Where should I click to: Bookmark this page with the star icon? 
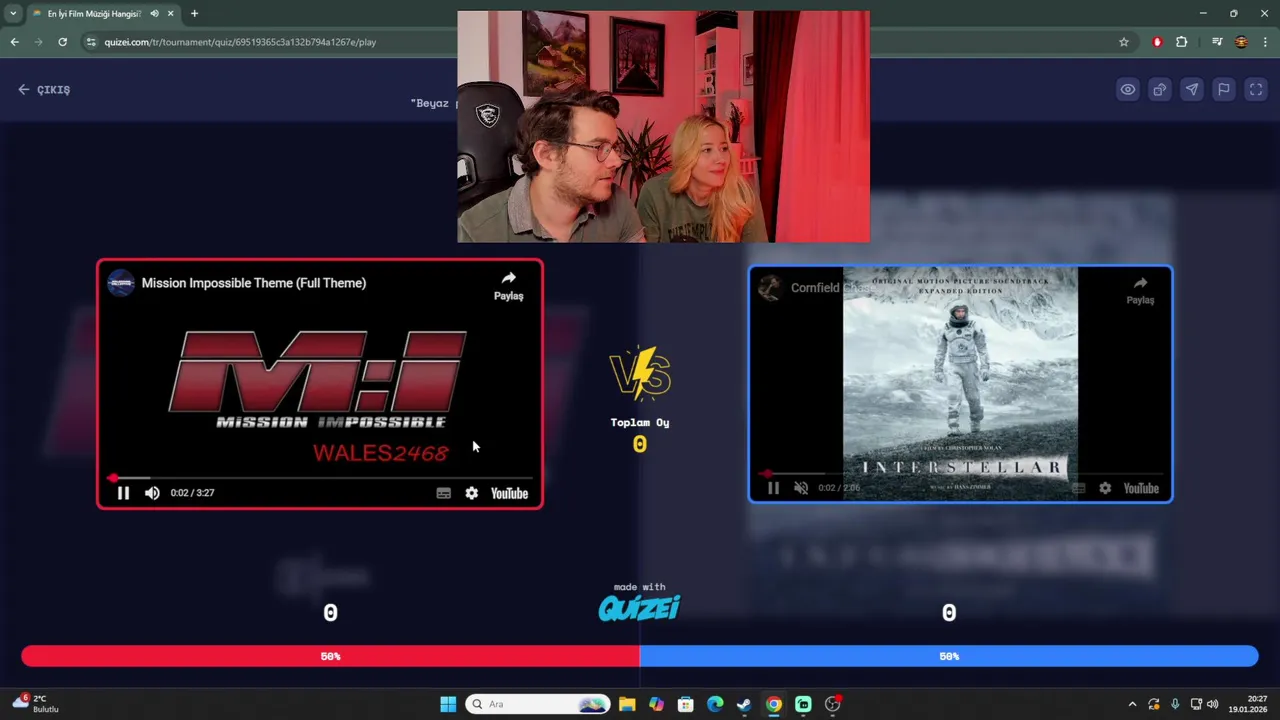click(x=1124, y=42)
